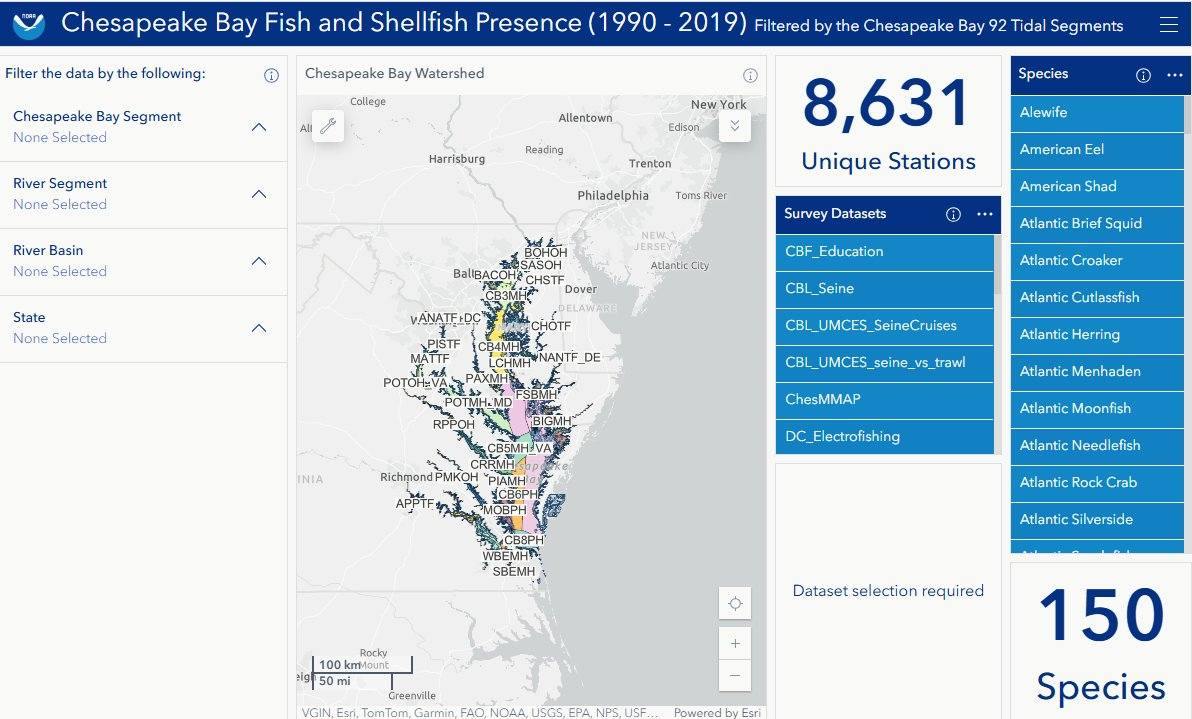Image resolution: width=1192 pixels, height=719 pixels.
Task: Click the find my location icon
Action: (x=734, y=603)
